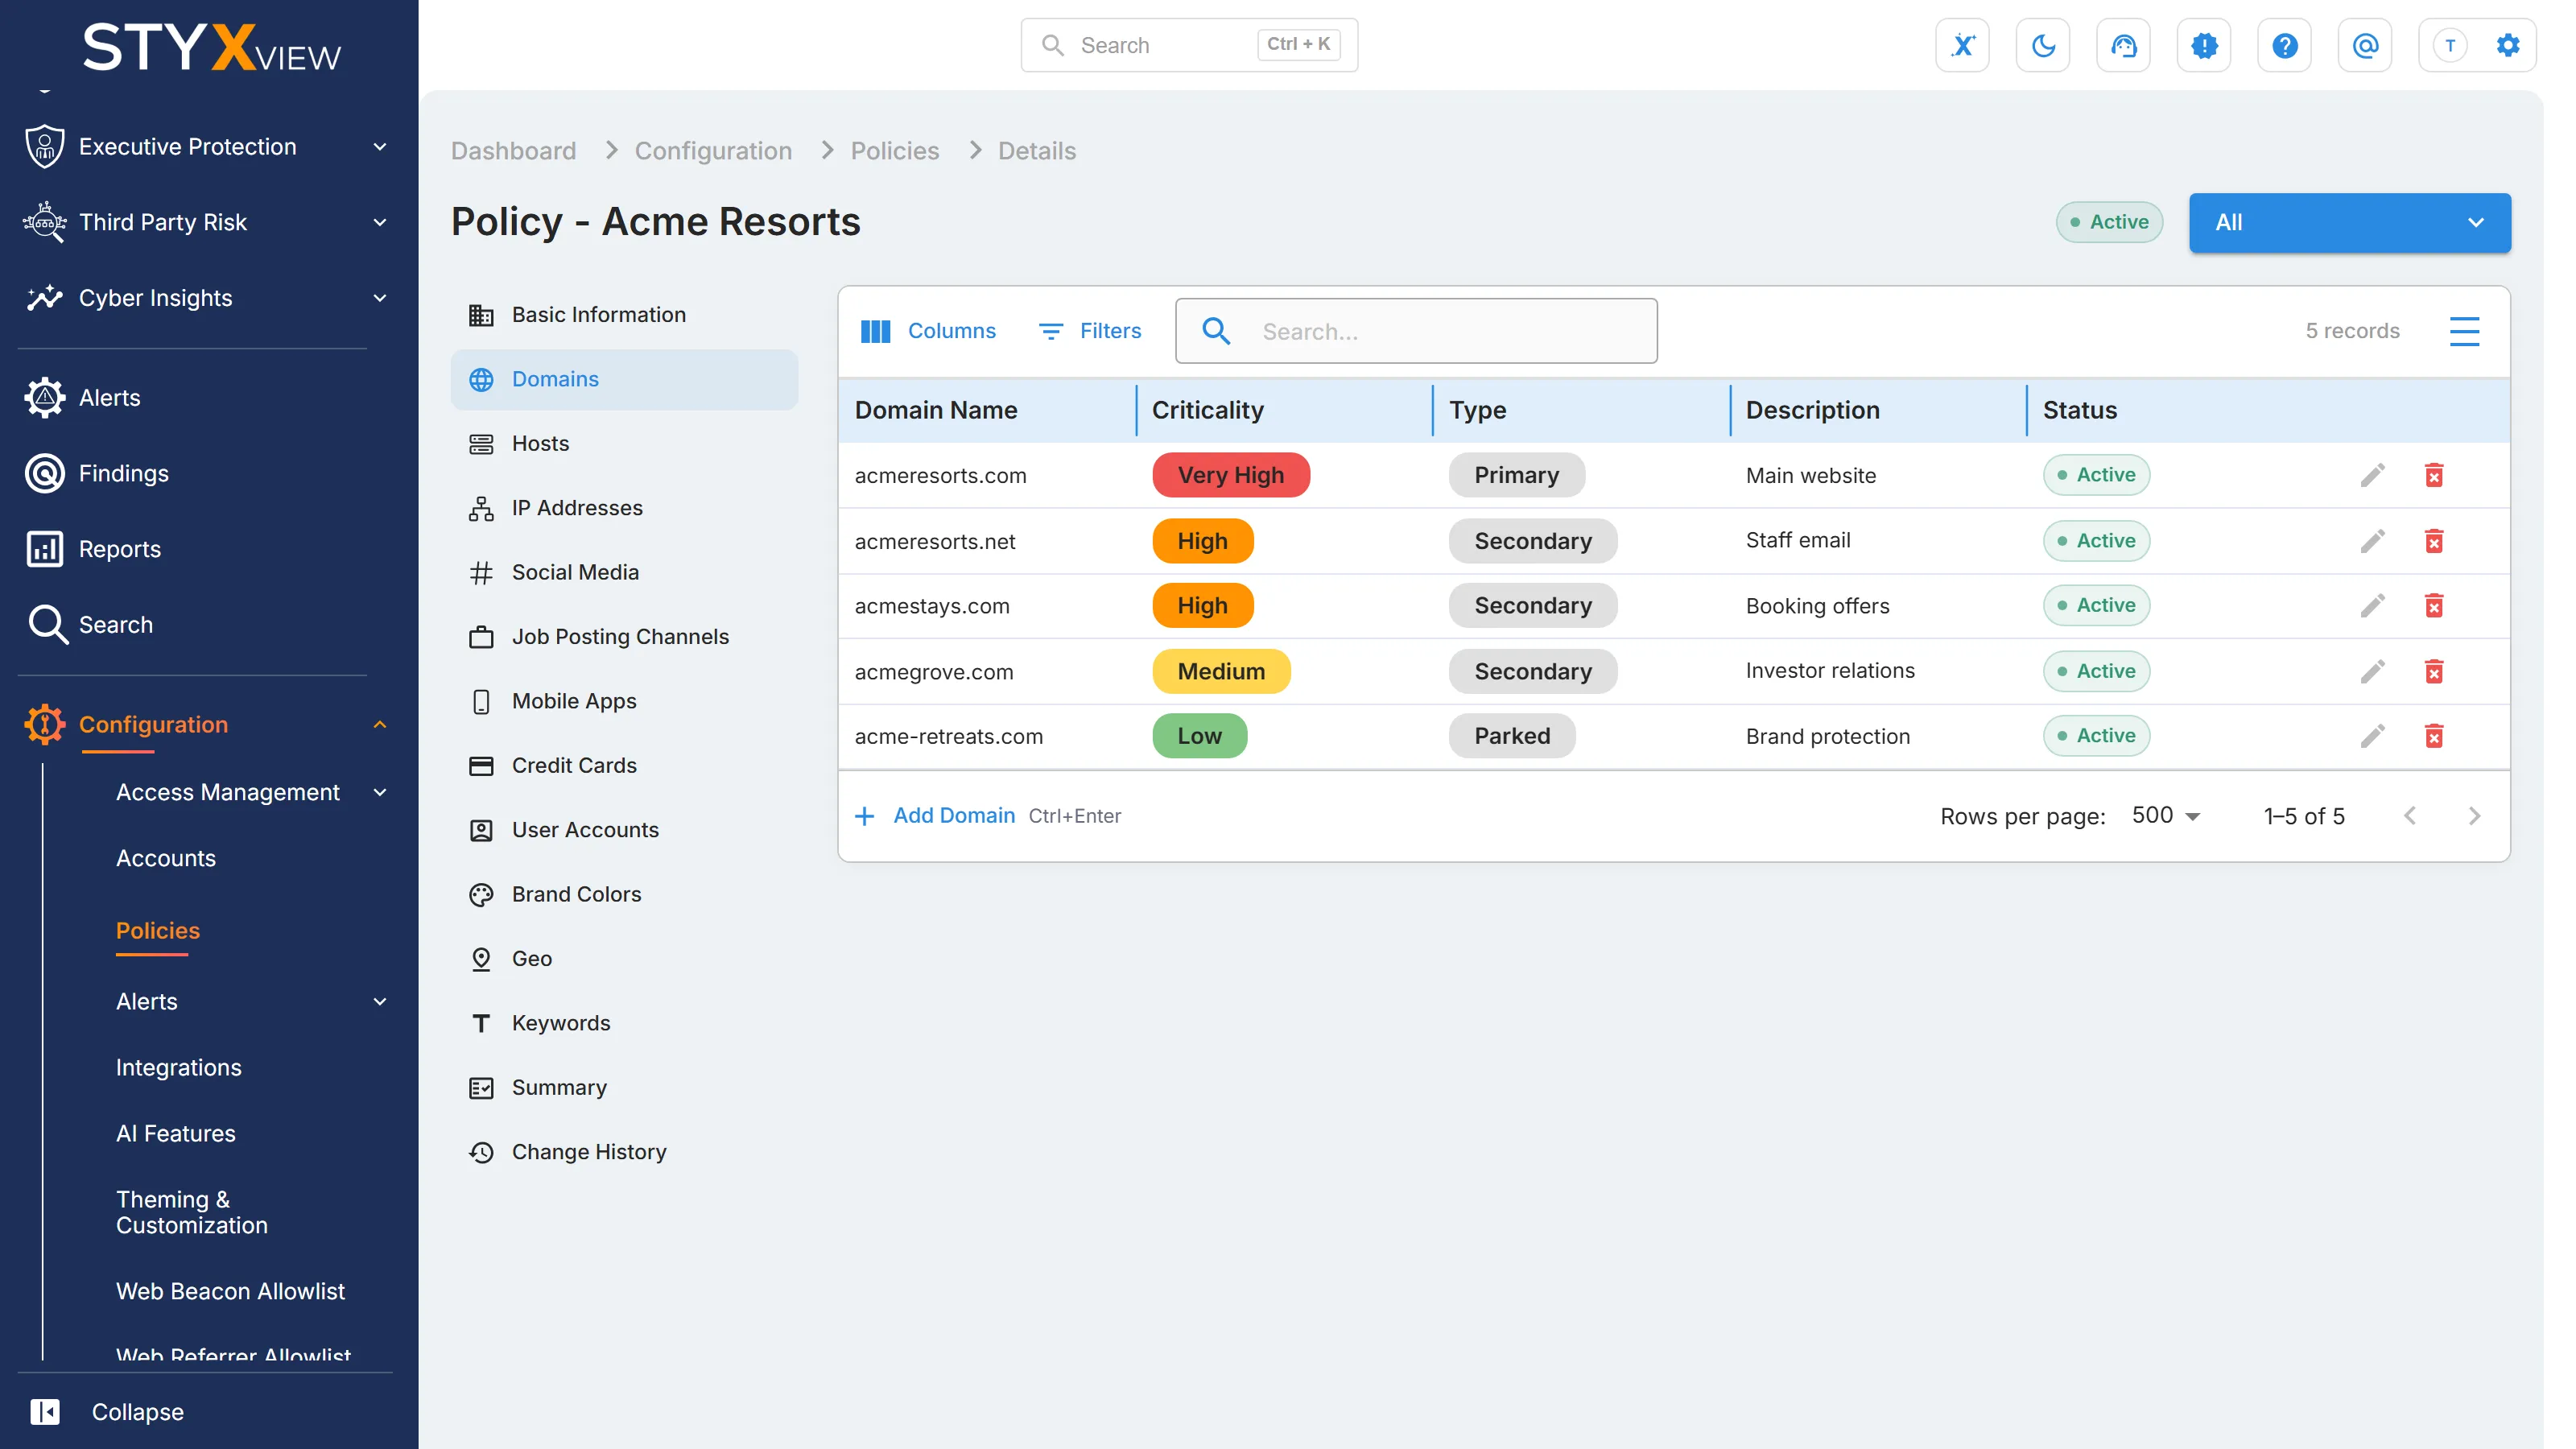
Task: Go to Dashboard breadcrumb
Action: [x=513, y=151]
